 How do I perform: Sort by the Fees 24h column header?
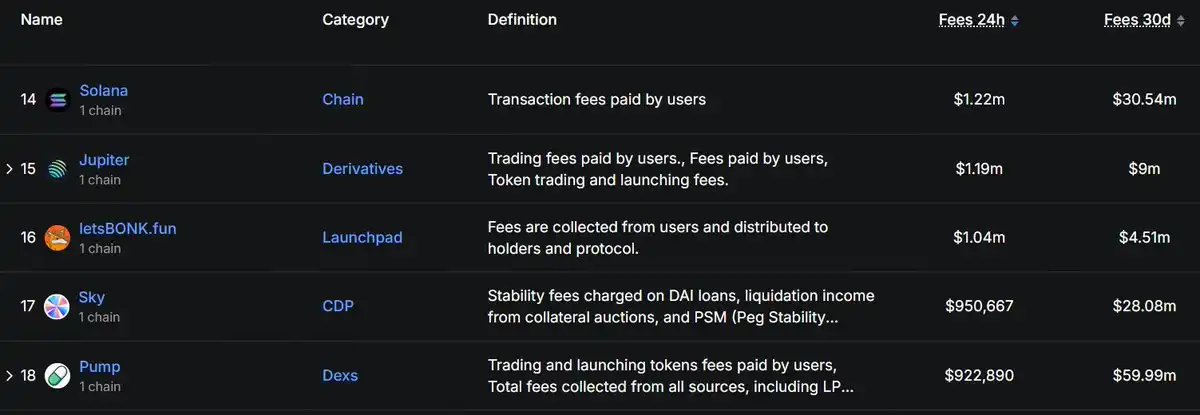(972, 20)
